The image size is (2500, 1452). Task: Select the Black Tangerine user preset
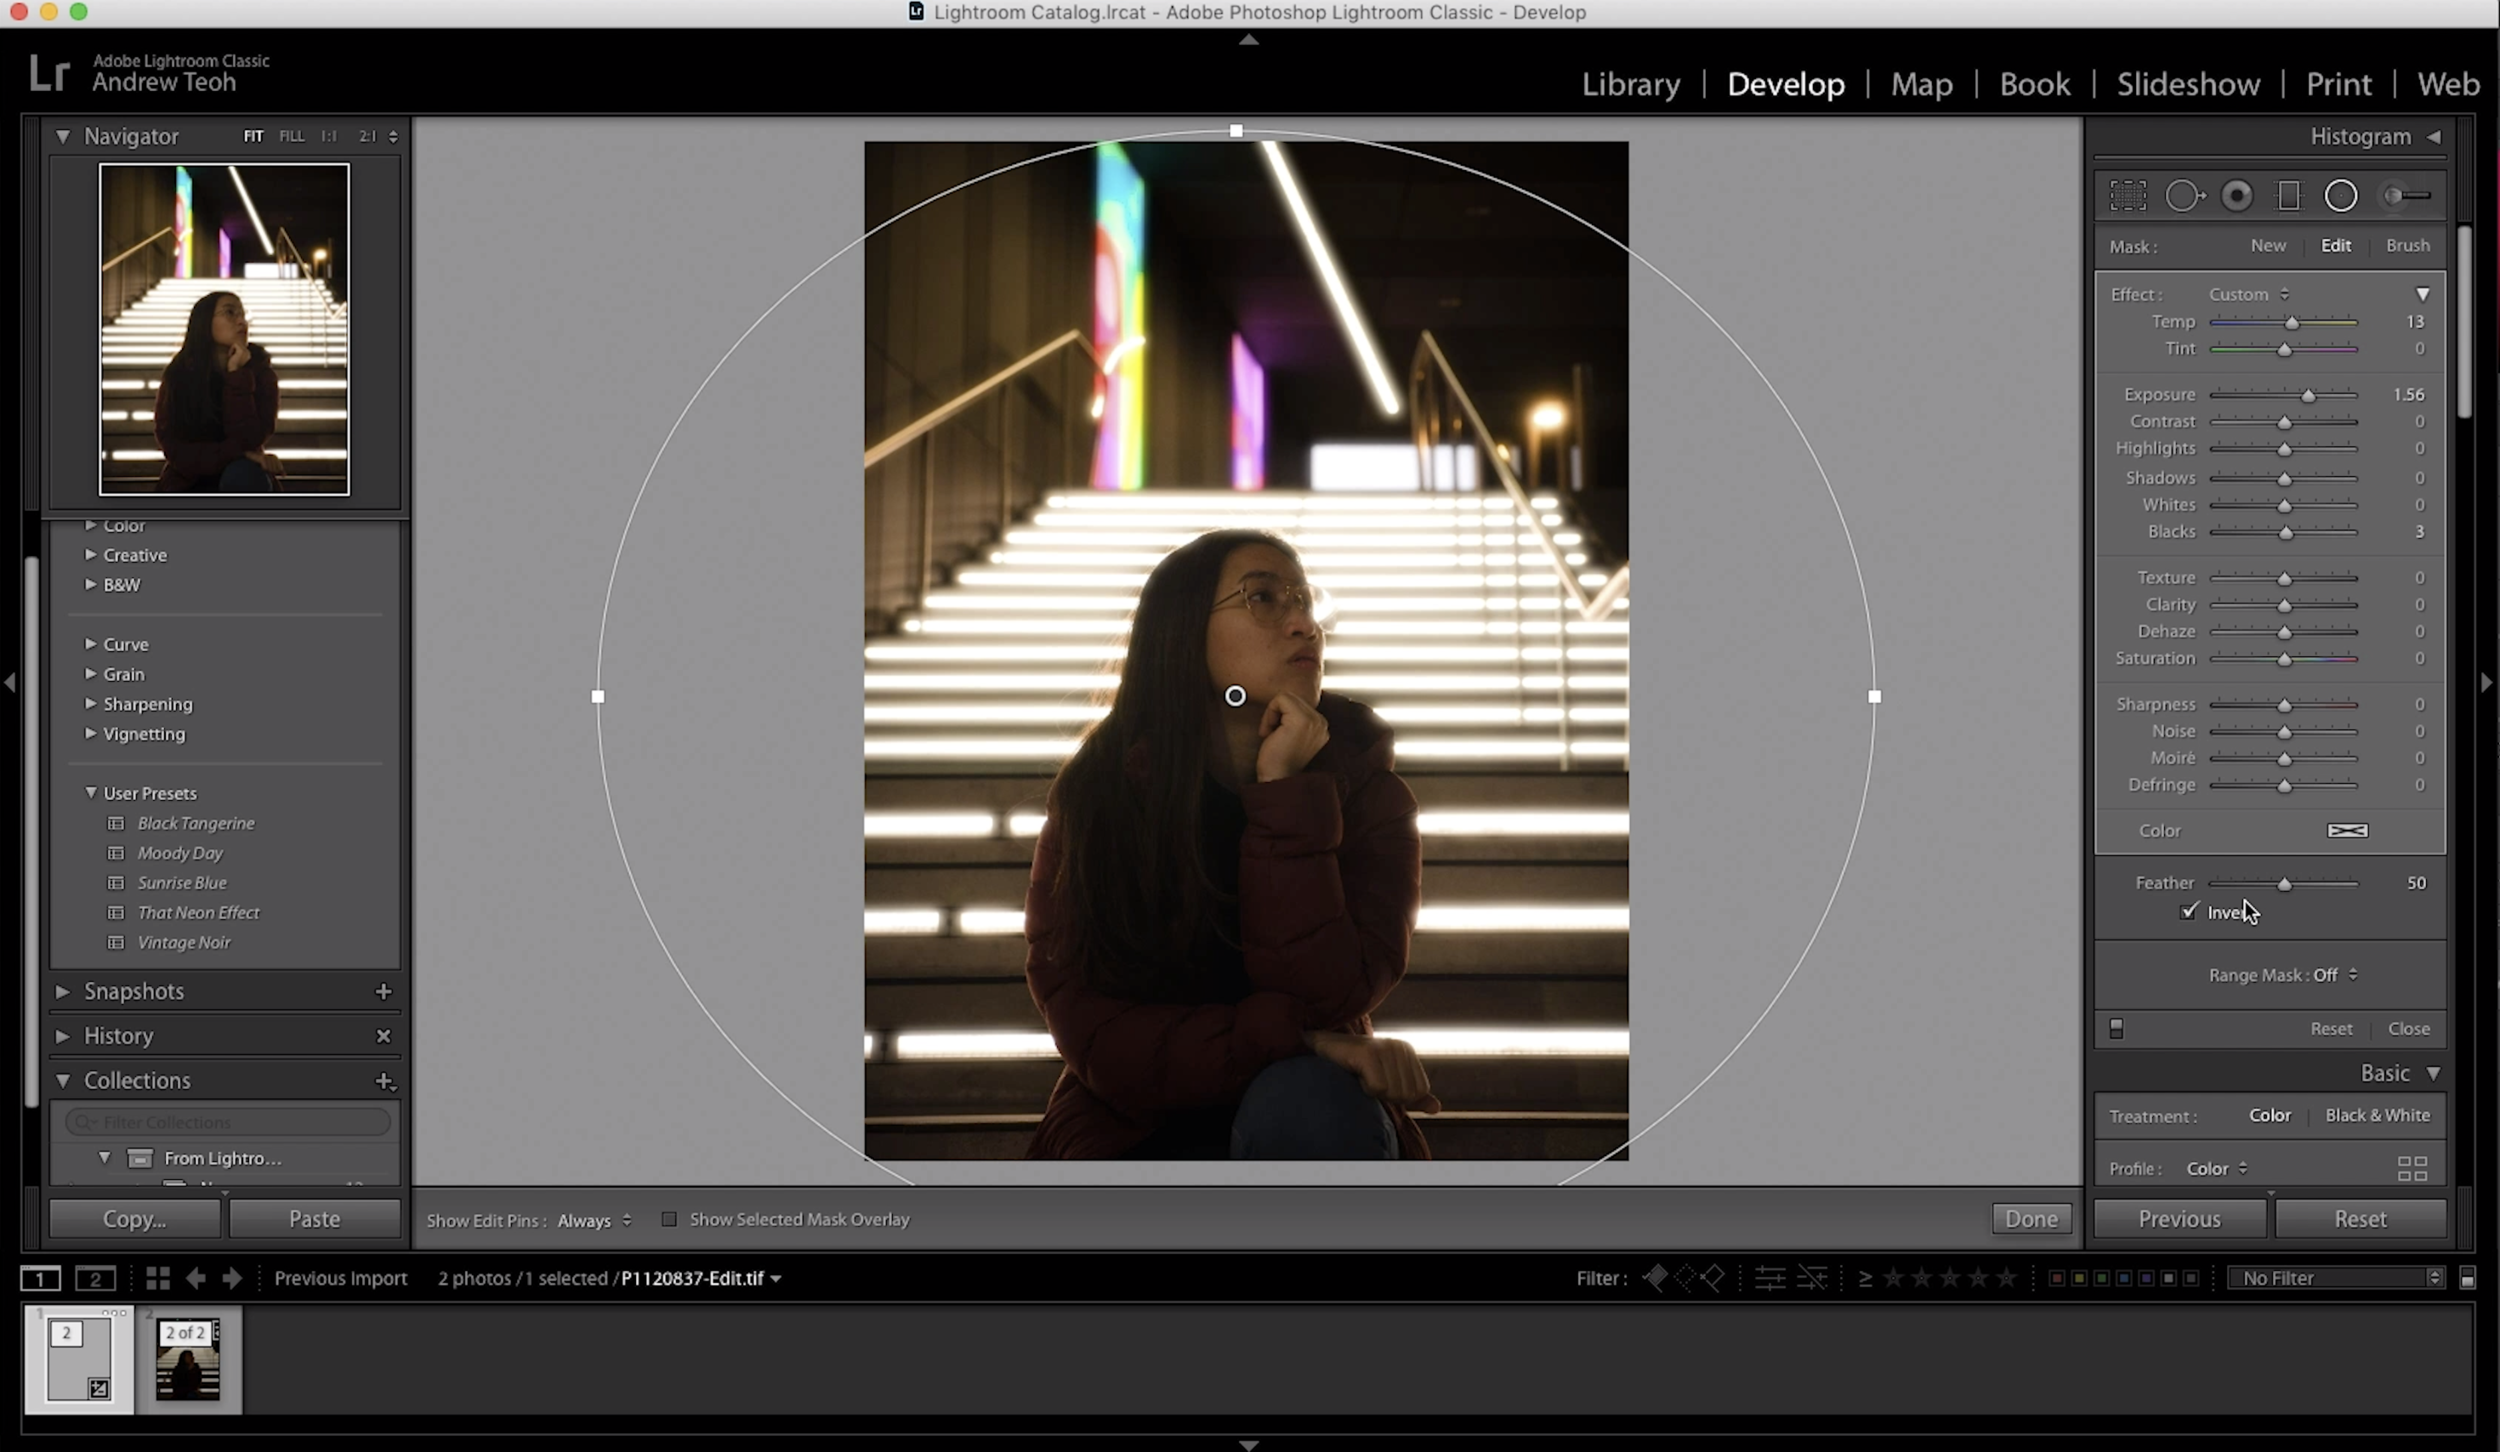coord(196,823)
